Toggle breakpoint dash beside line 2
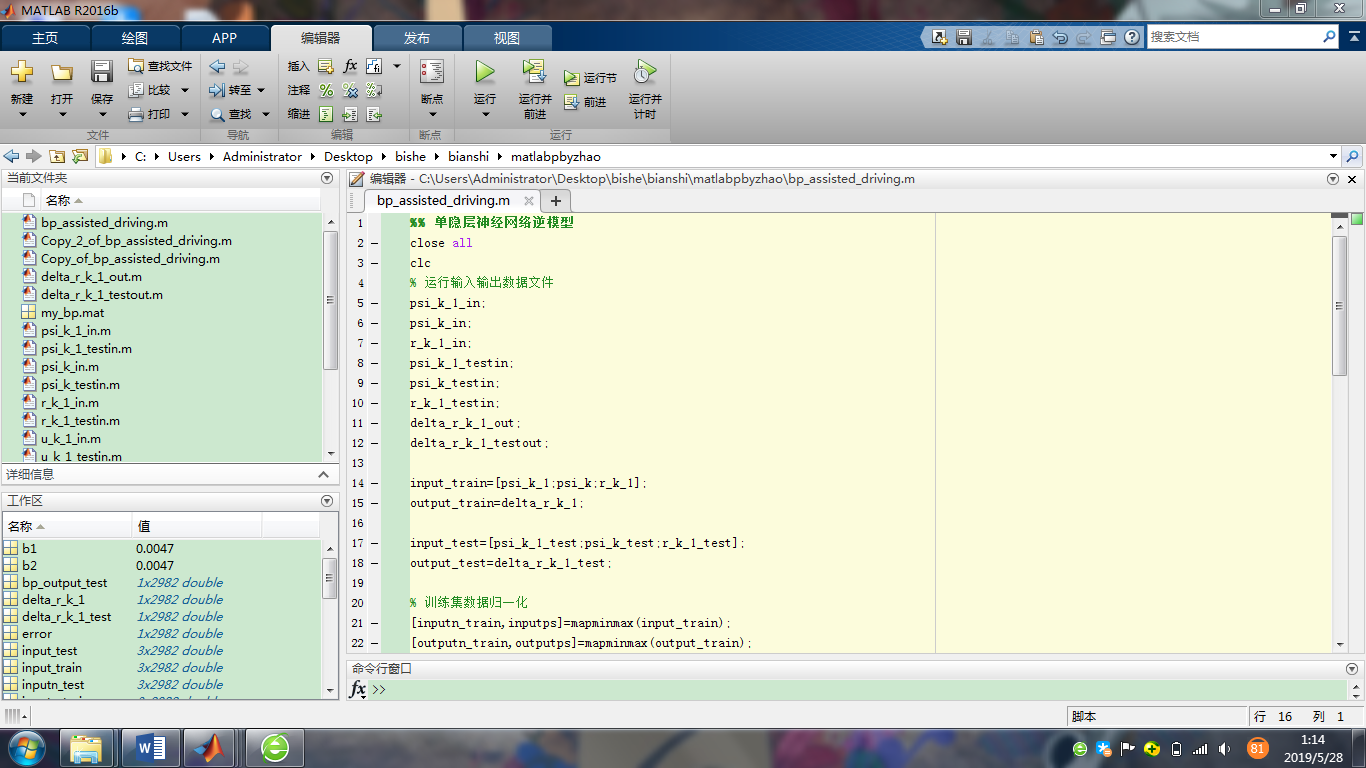The width and height of the screenshot is (1366, 768). (x=374, y=243)
